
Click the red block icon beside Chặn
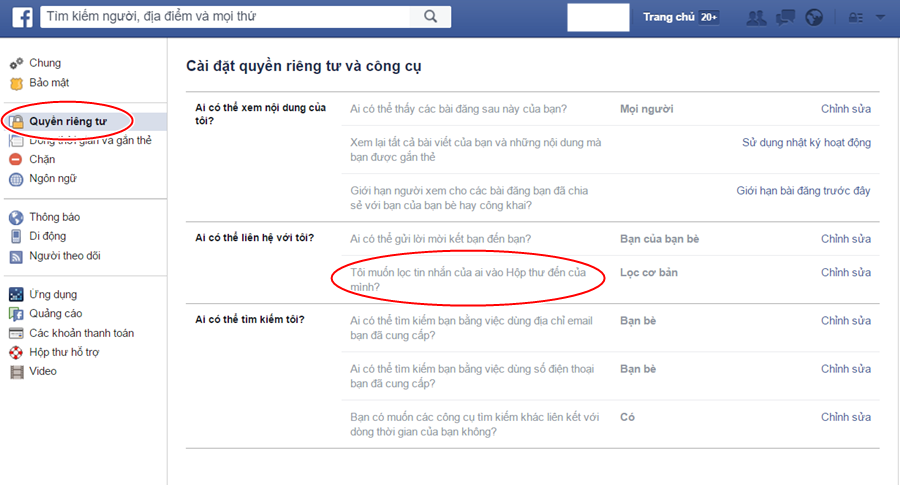[x=16, y=160]
